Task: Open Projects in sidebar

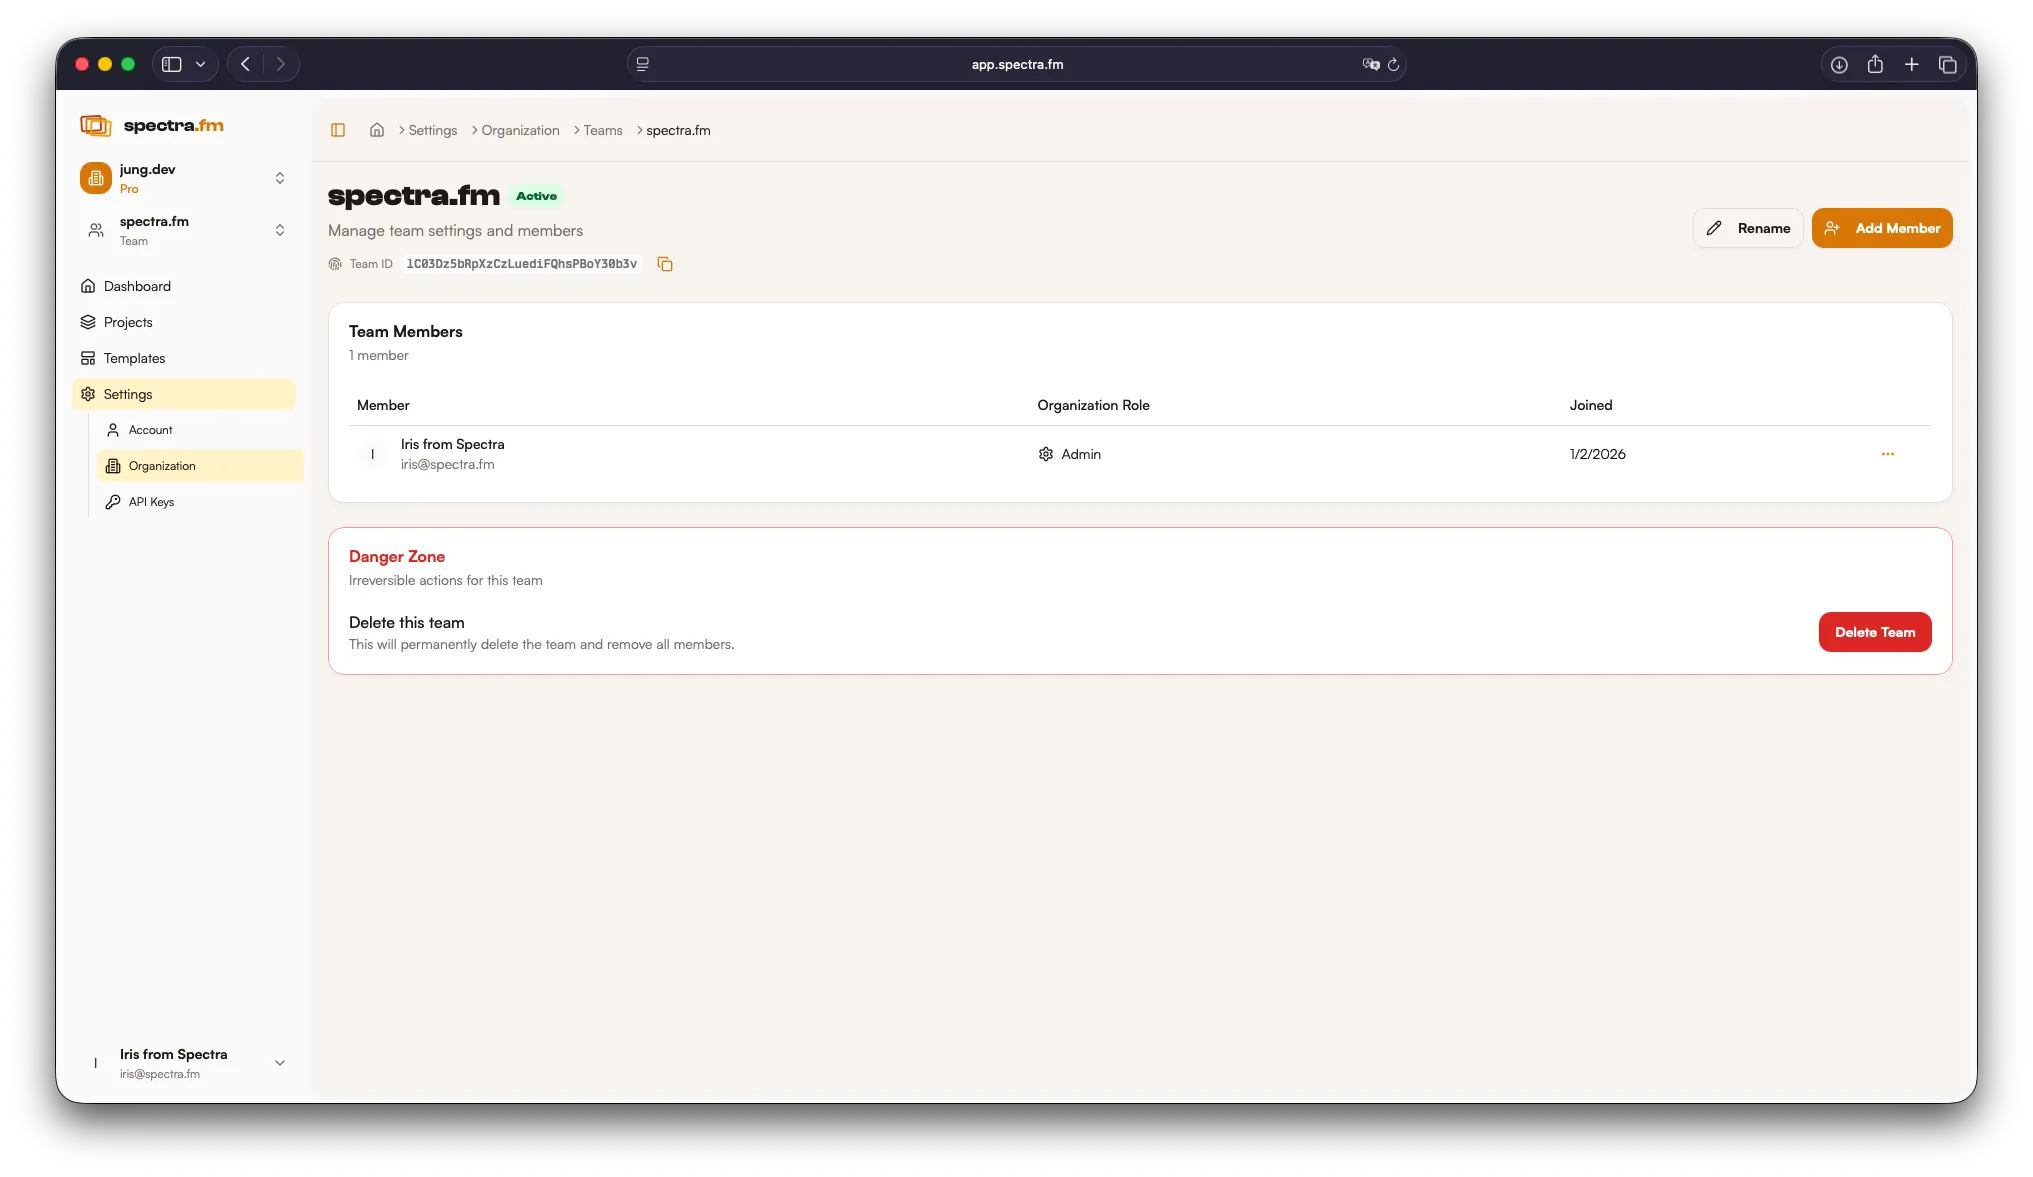Action: click(x=128, y=322)
